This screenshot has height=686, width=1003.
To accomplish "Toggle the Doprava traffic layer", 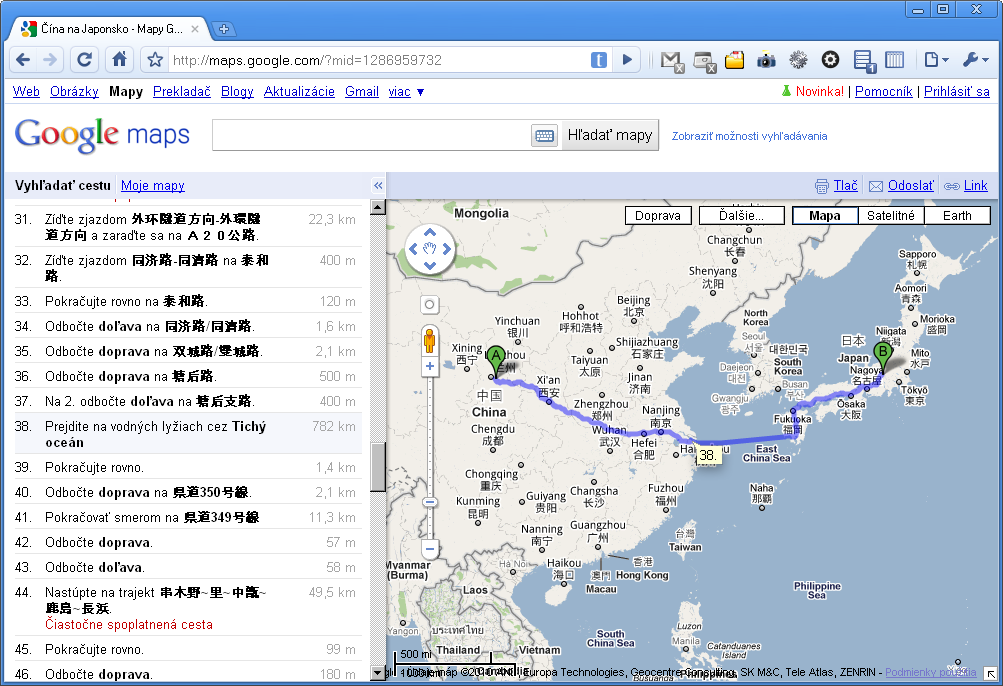I will pyautogui.click(x=657, y=215).
